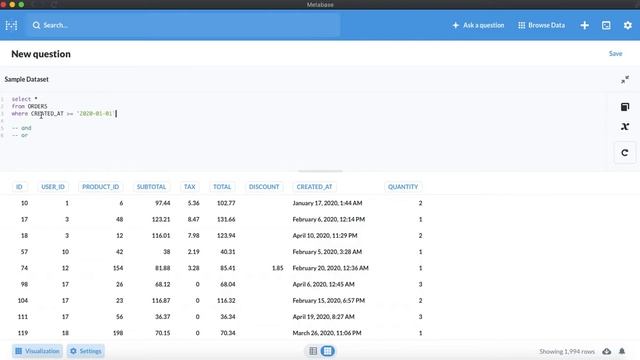Place the cursor after the date string in the query
Image resolution: width=640 pixels, height=360 pixels.
click(x=116, y=113)
